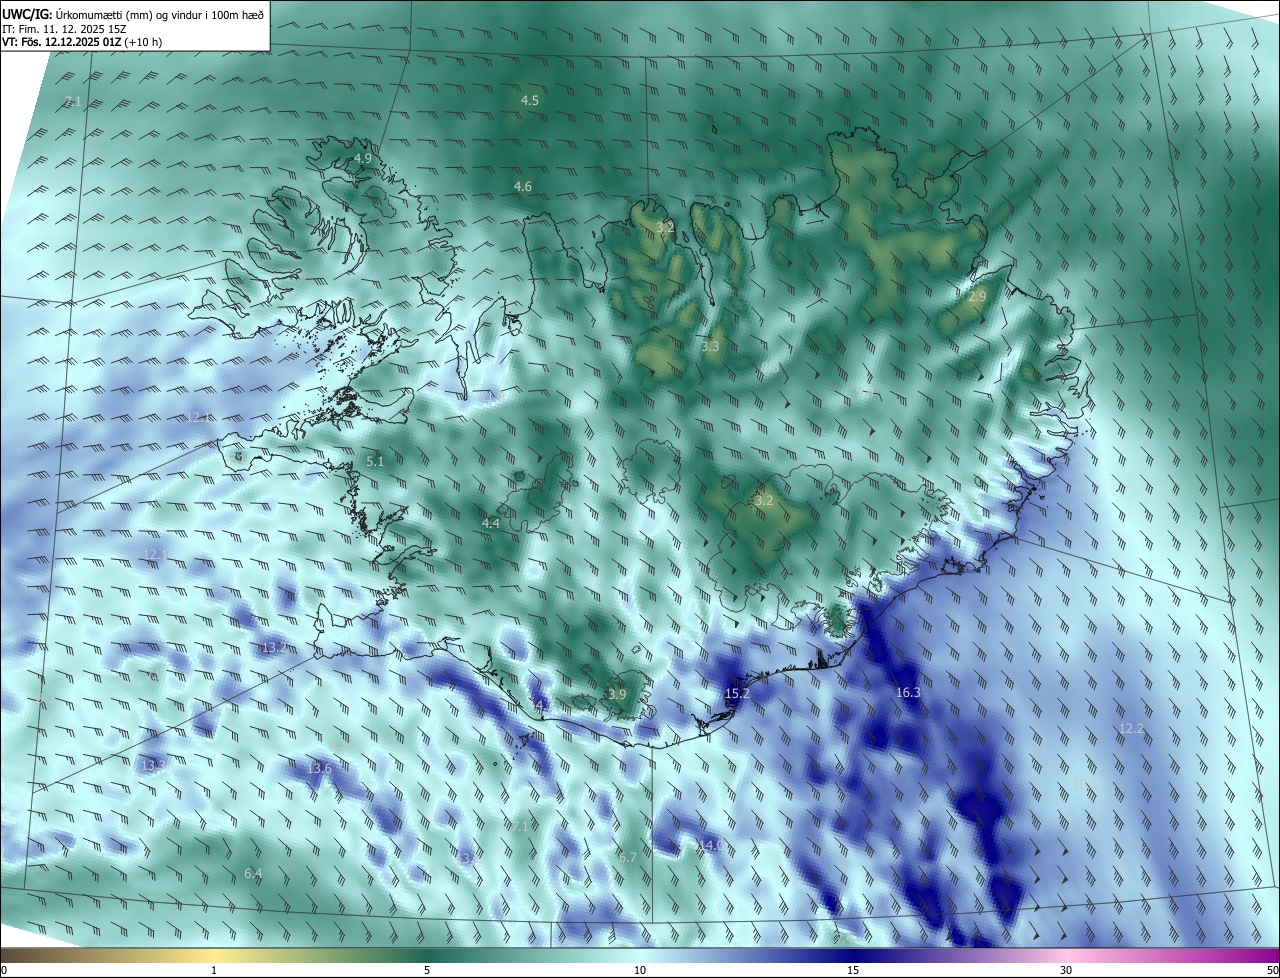The image size is (1280, 978).
Task: Click the 15.2 value label
Action: pyautogui.click(x=737, y=694)
